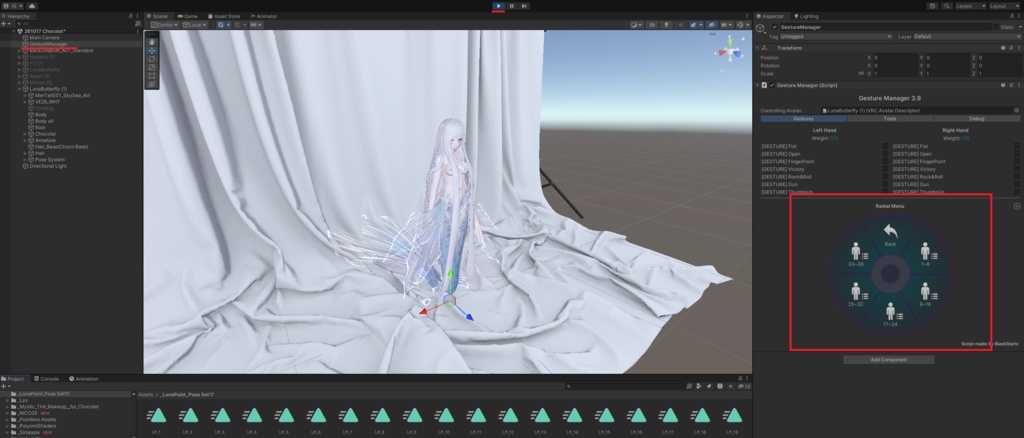Image resolution: width=1024 pixels, height=438 pixels.
Task: Select Directional Light in Hierarchy
Action: point(48,166)
